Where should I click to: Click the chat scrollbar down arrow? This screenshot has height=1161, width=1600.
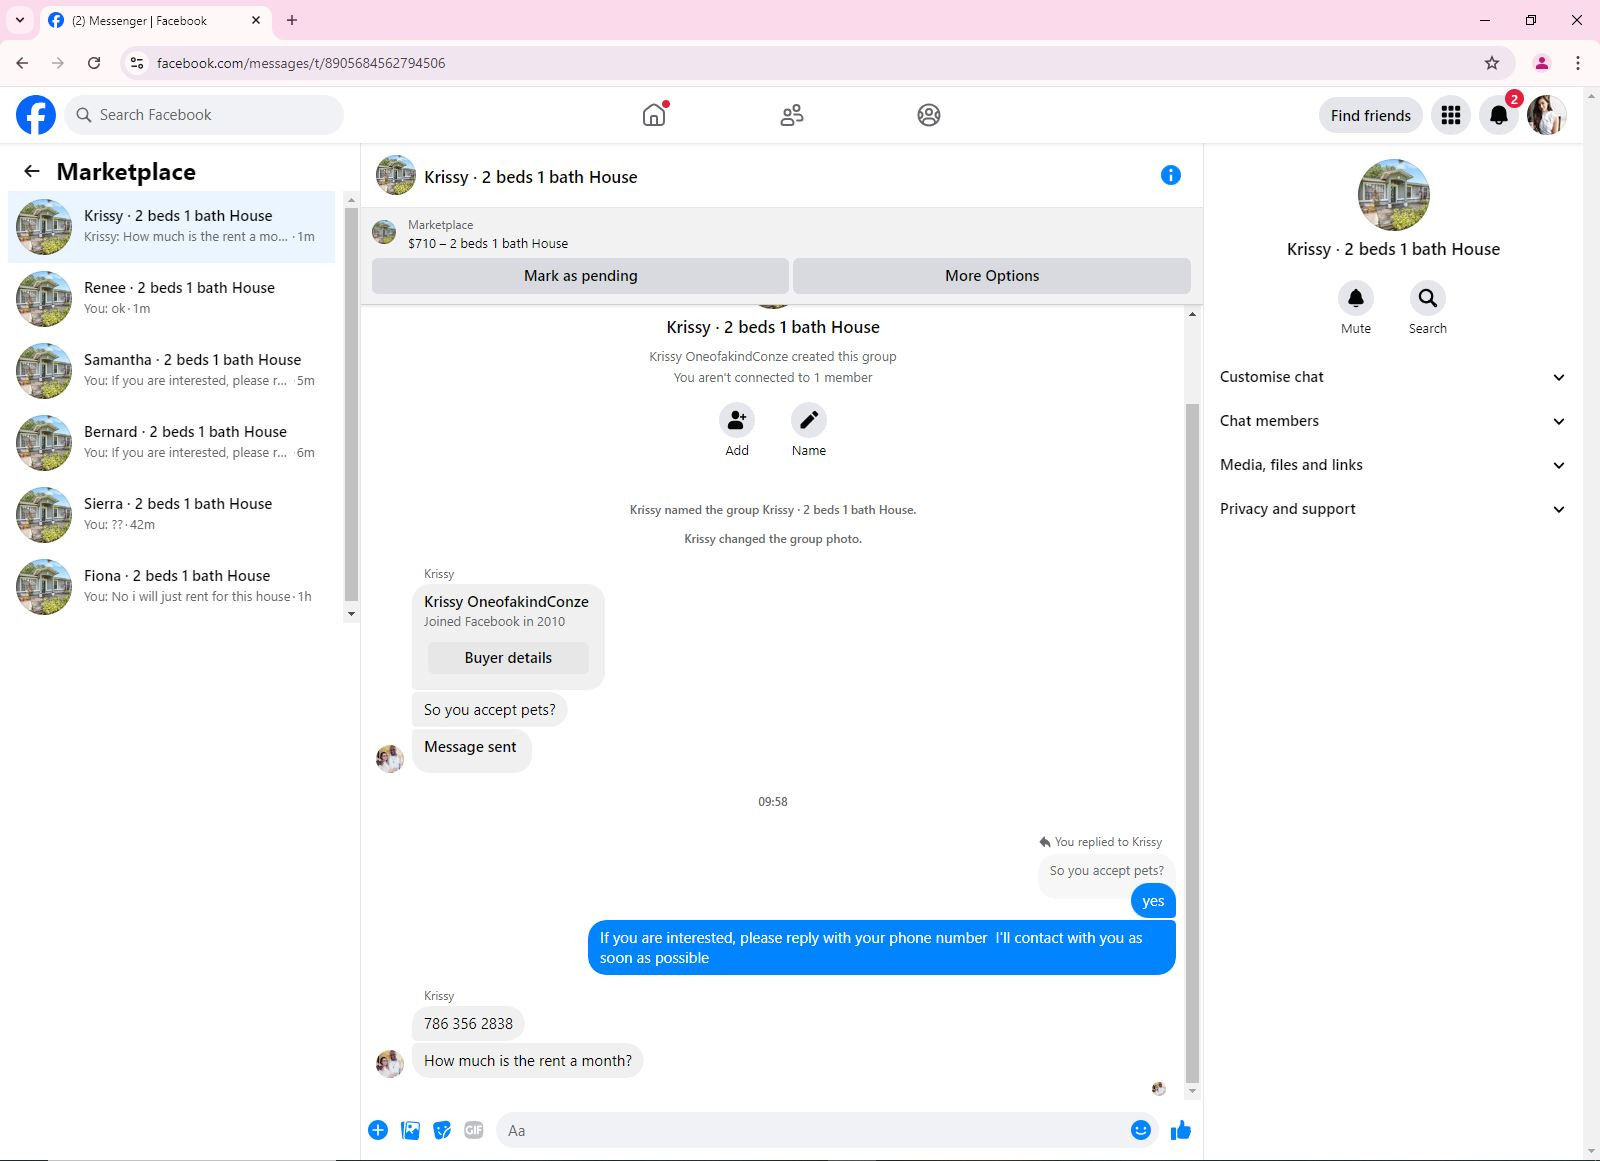(x=1192, y=1091)
